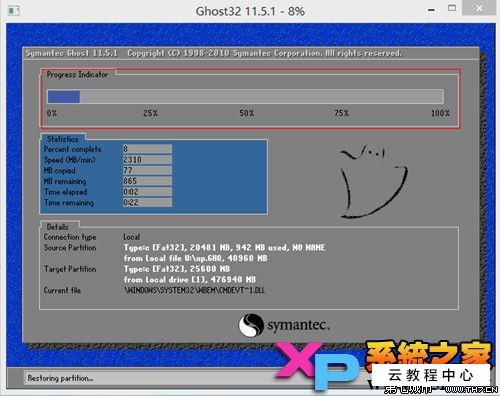500x396 pixels.
Task: Click the Percent complete label
Action: click(x=73, y=149)
